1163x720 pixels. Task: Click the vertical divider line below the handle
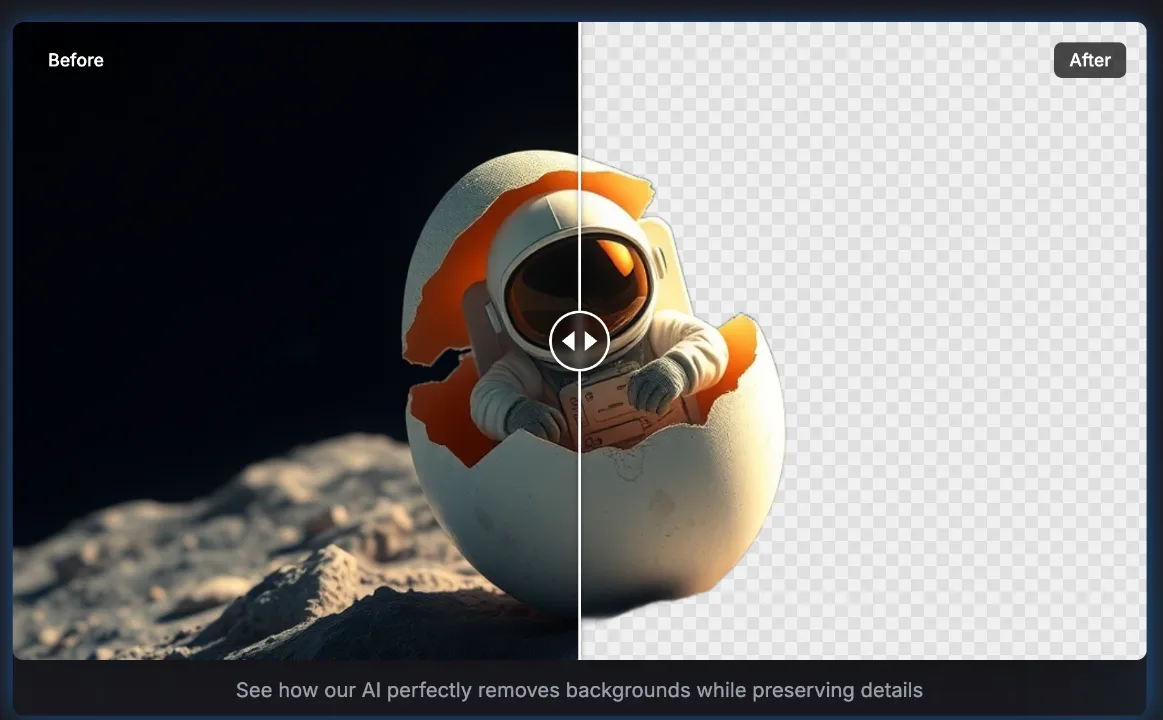coord(579,520)
